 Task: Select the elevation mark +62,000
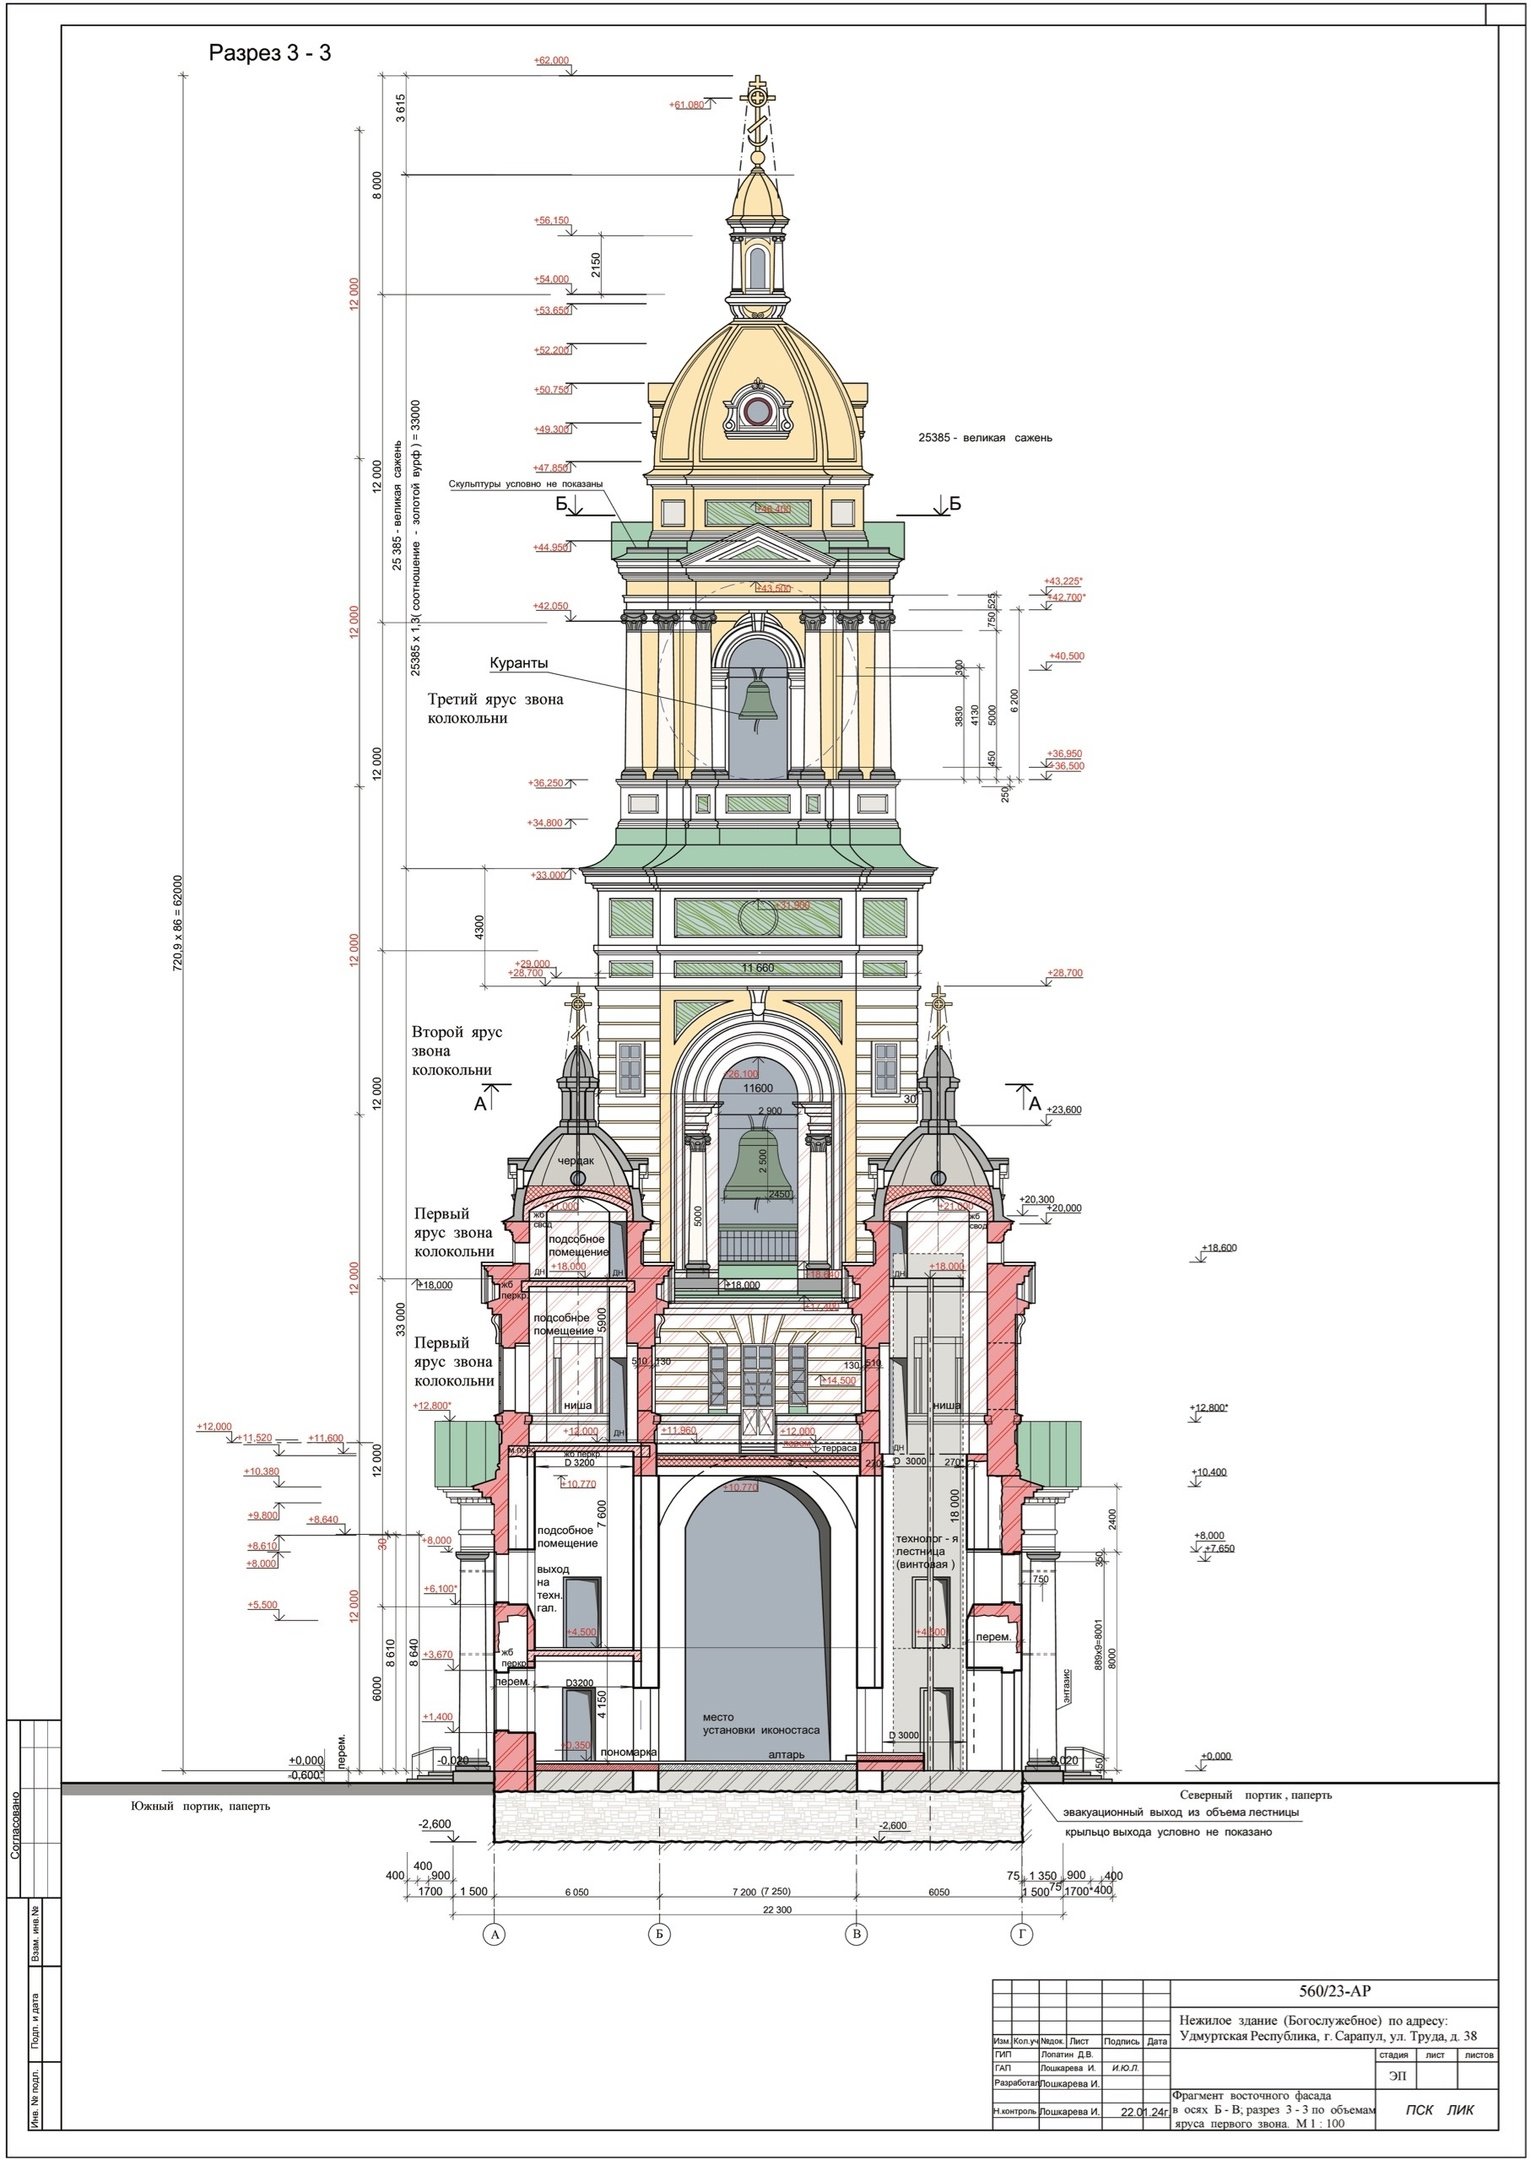(x=552, y=60)
